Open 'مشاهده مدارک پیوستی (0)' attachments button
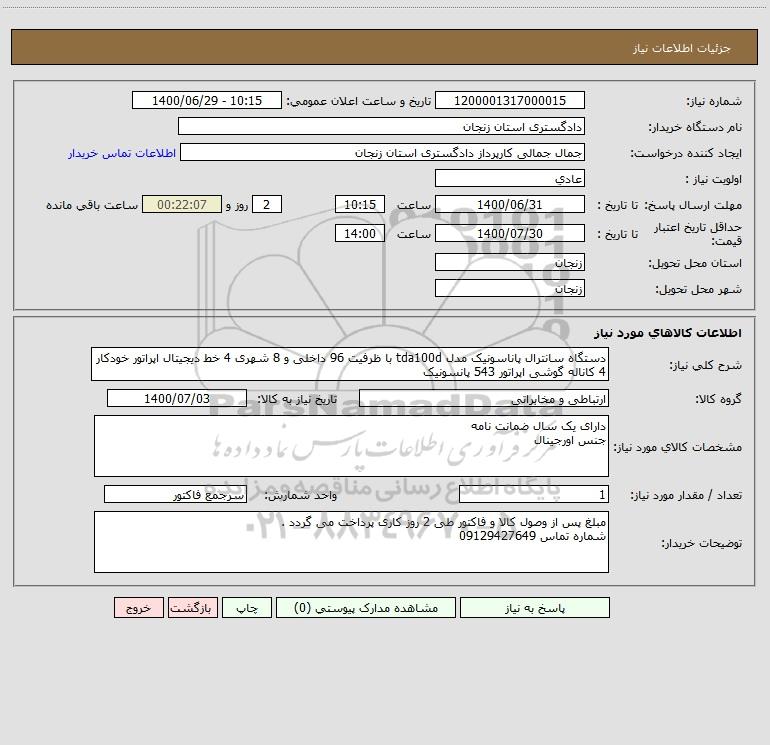The image size is (770, 745). pos(366,608)
